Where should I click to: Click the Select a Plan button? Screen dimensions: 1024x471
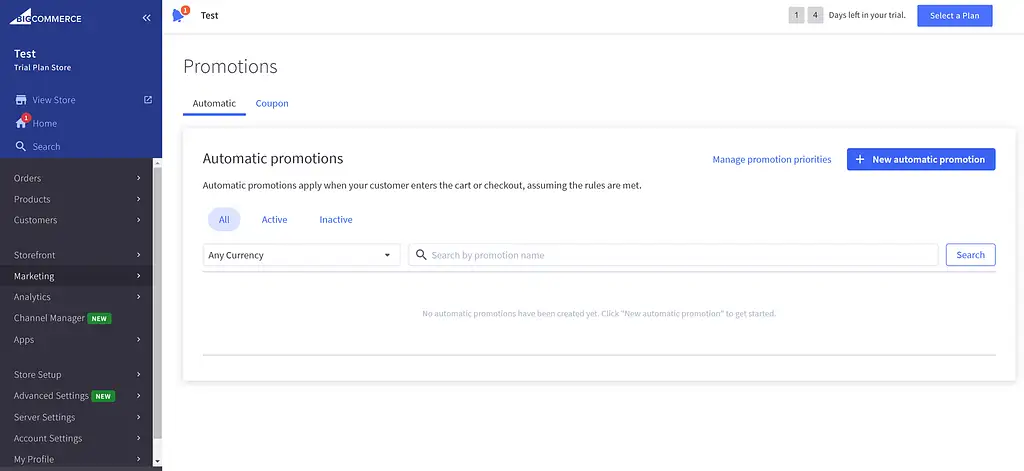pos(954,16)
